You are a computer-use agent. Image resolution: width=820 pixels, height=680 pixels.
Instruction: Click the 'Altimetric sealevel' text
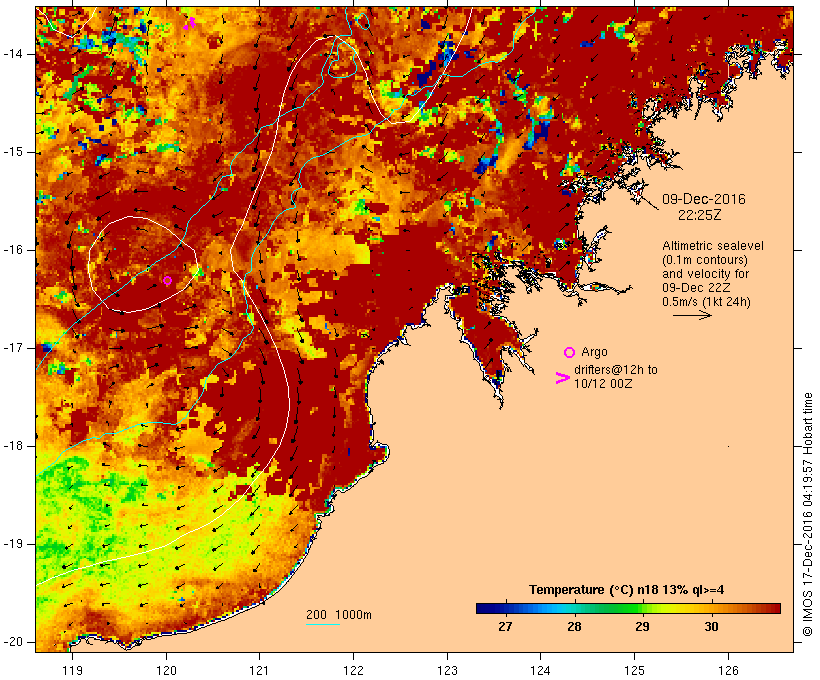(x=713, y=246)
